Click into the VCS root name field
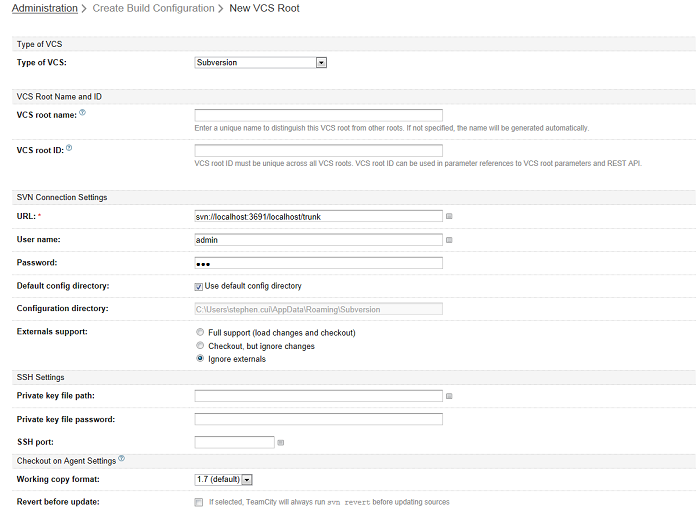 pos(318,115)
